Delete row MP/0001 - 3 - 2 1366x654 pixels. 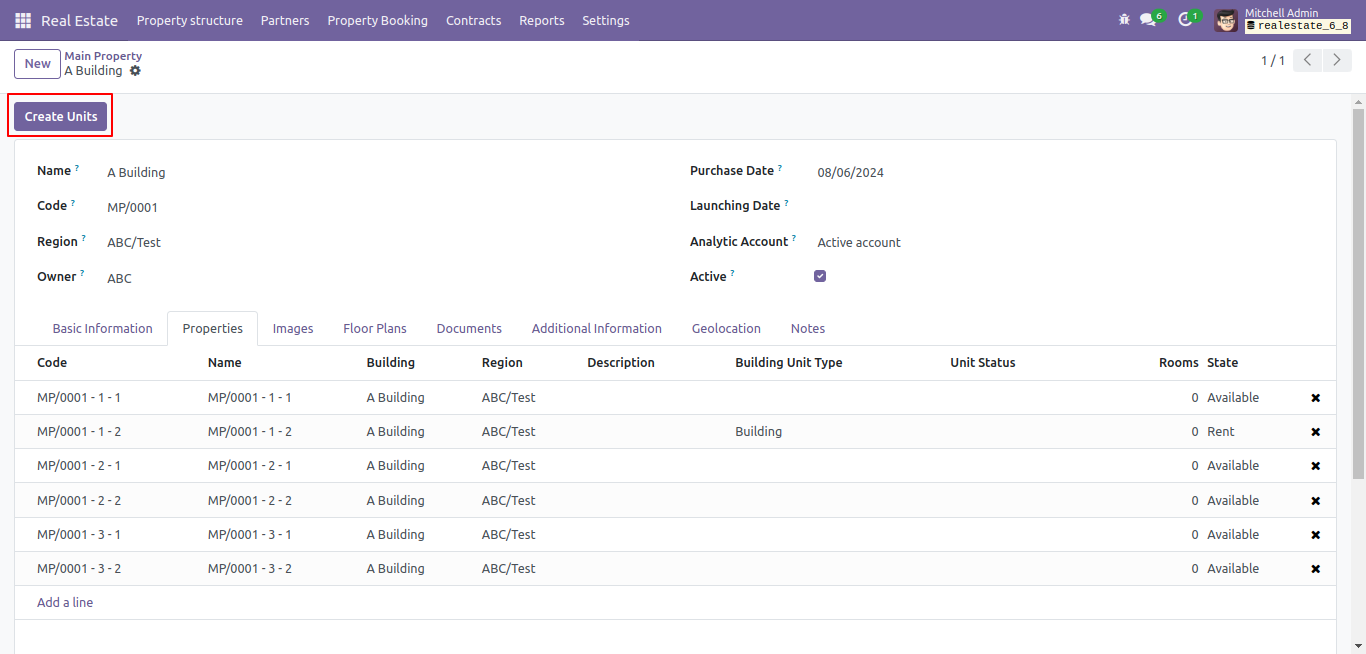coord(1316,569)
